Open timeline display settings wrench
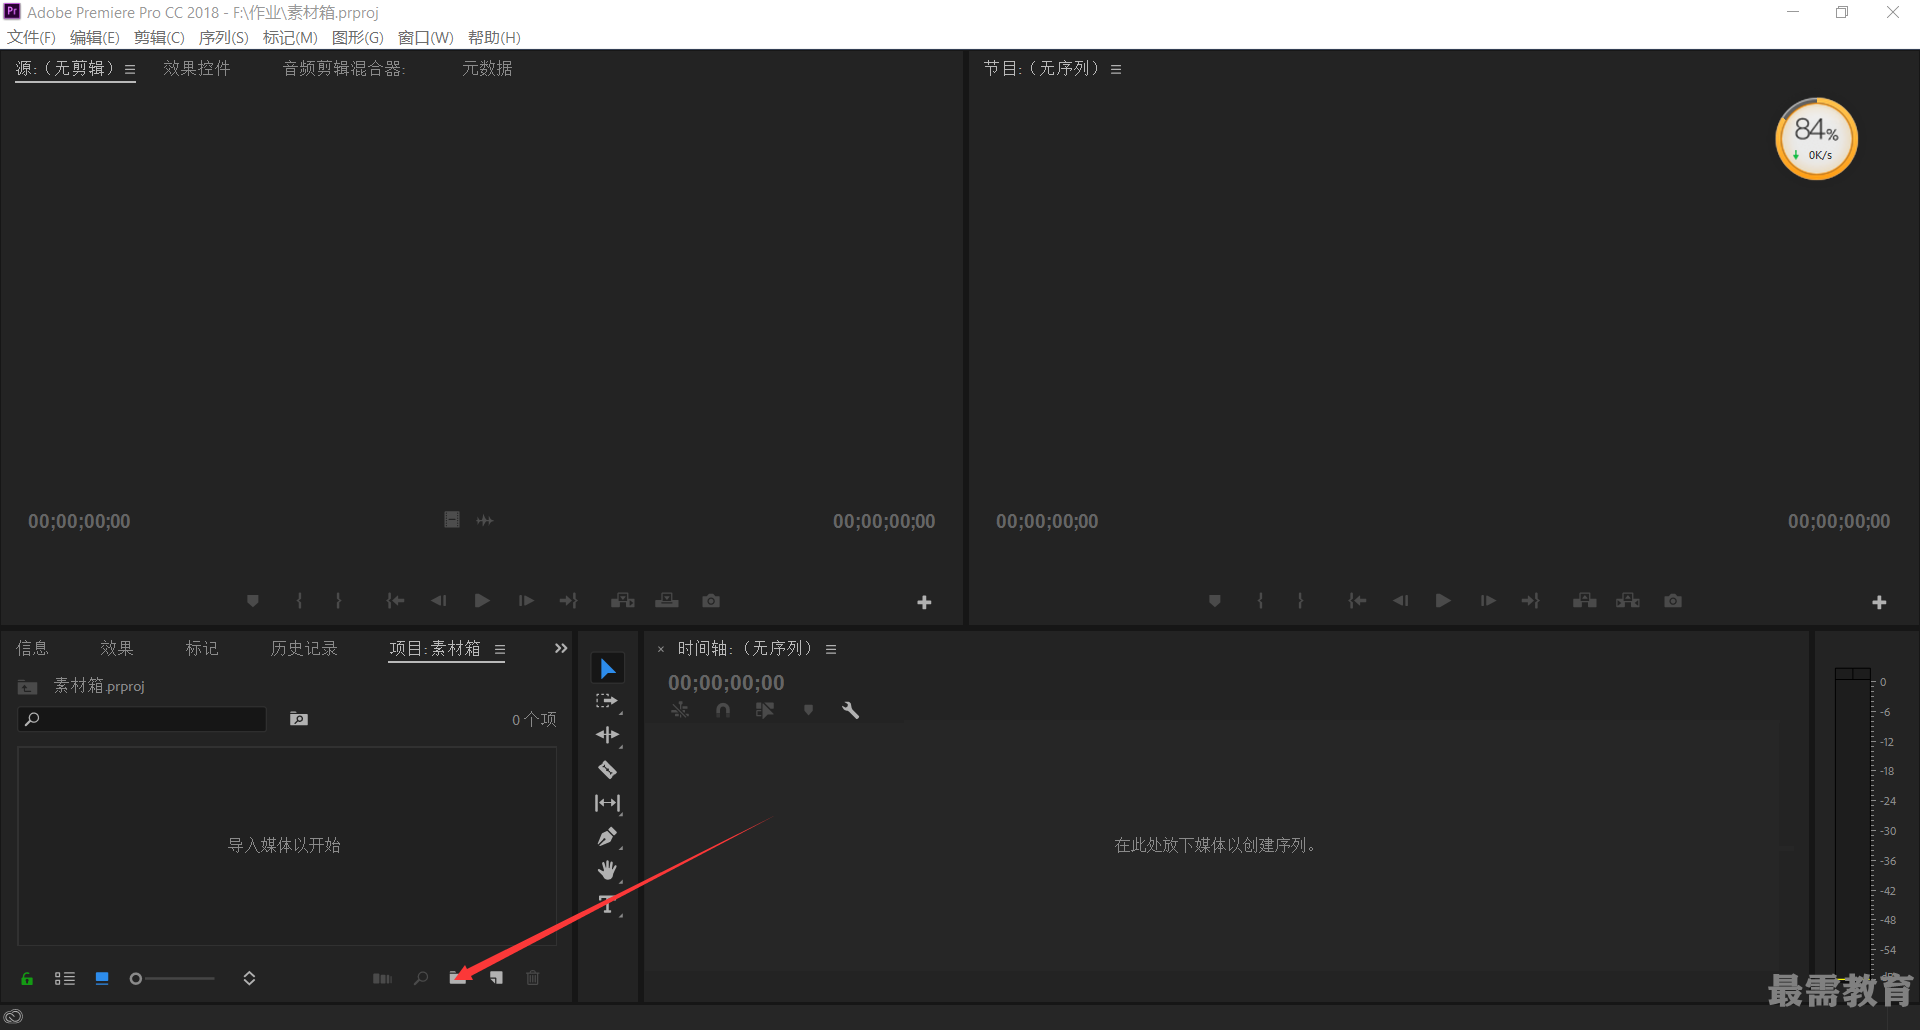 coord(850,710)
